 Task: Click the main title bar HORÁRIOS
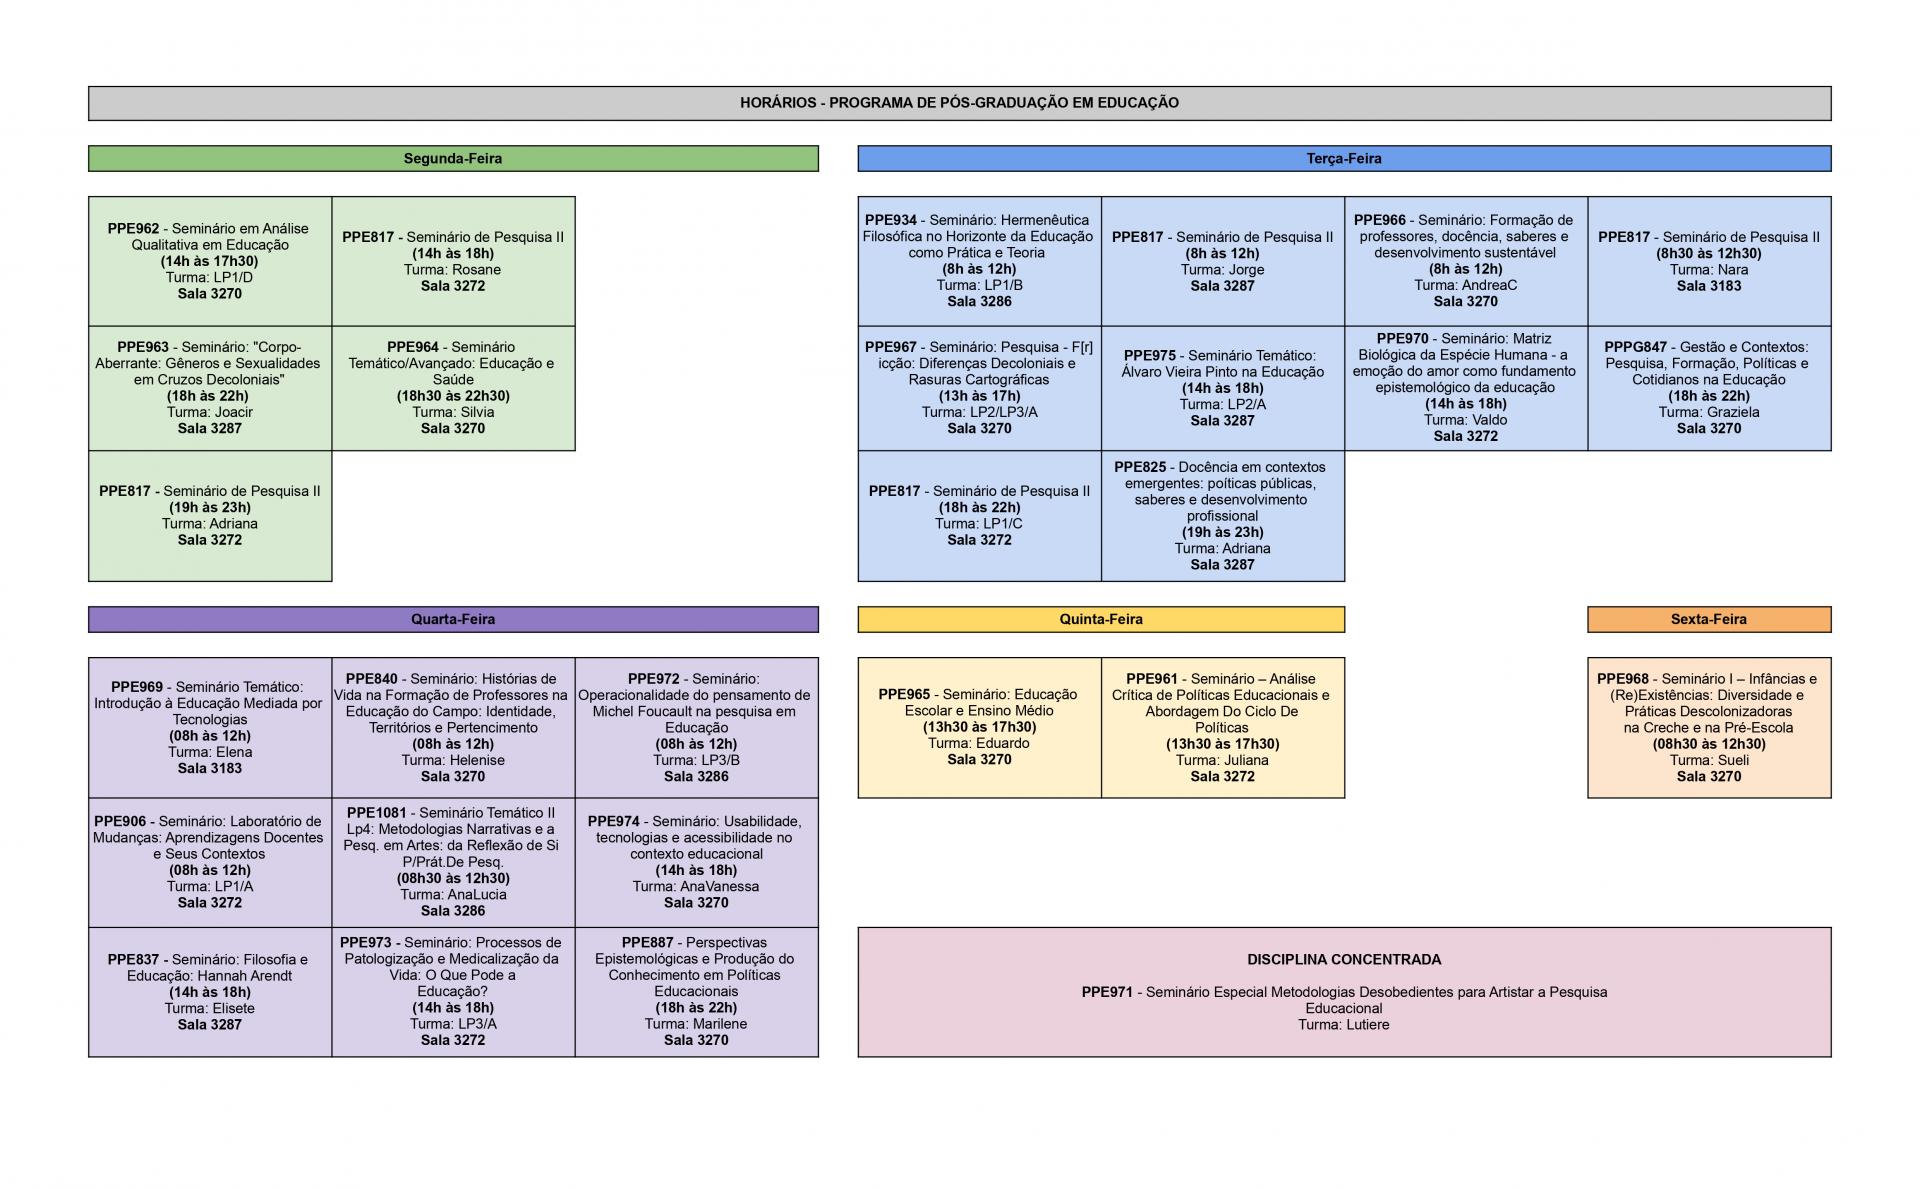[959, 103]
